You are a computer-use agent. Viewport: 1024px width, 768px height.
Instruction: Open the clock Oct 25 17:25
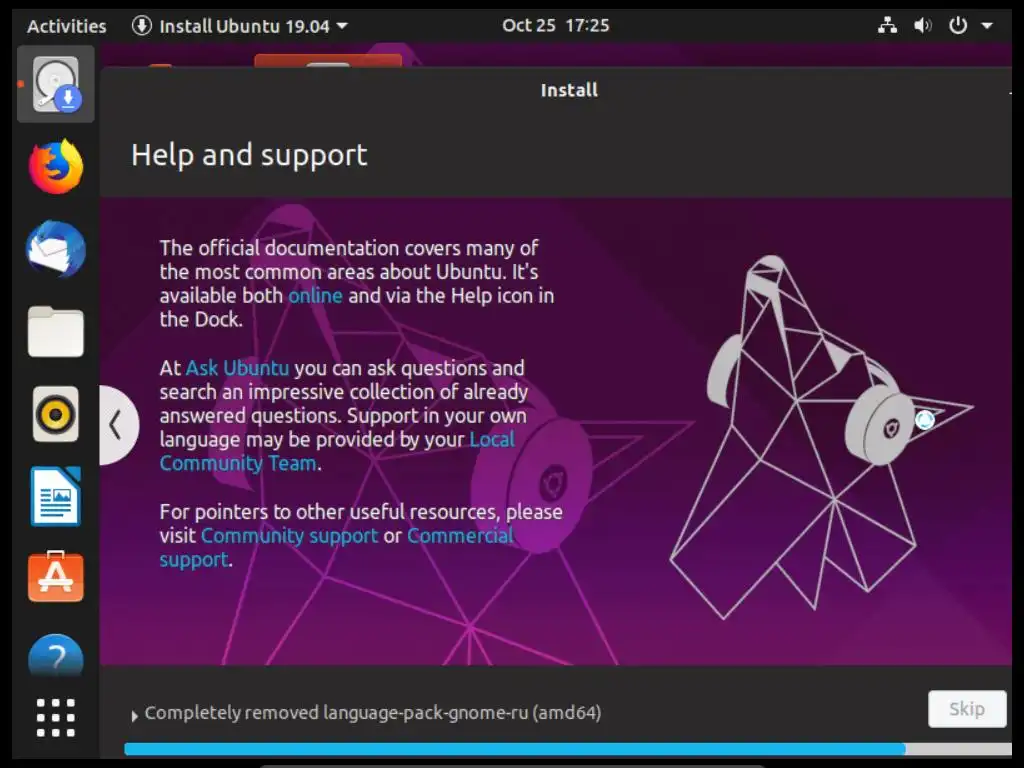[x=556, y=25]
